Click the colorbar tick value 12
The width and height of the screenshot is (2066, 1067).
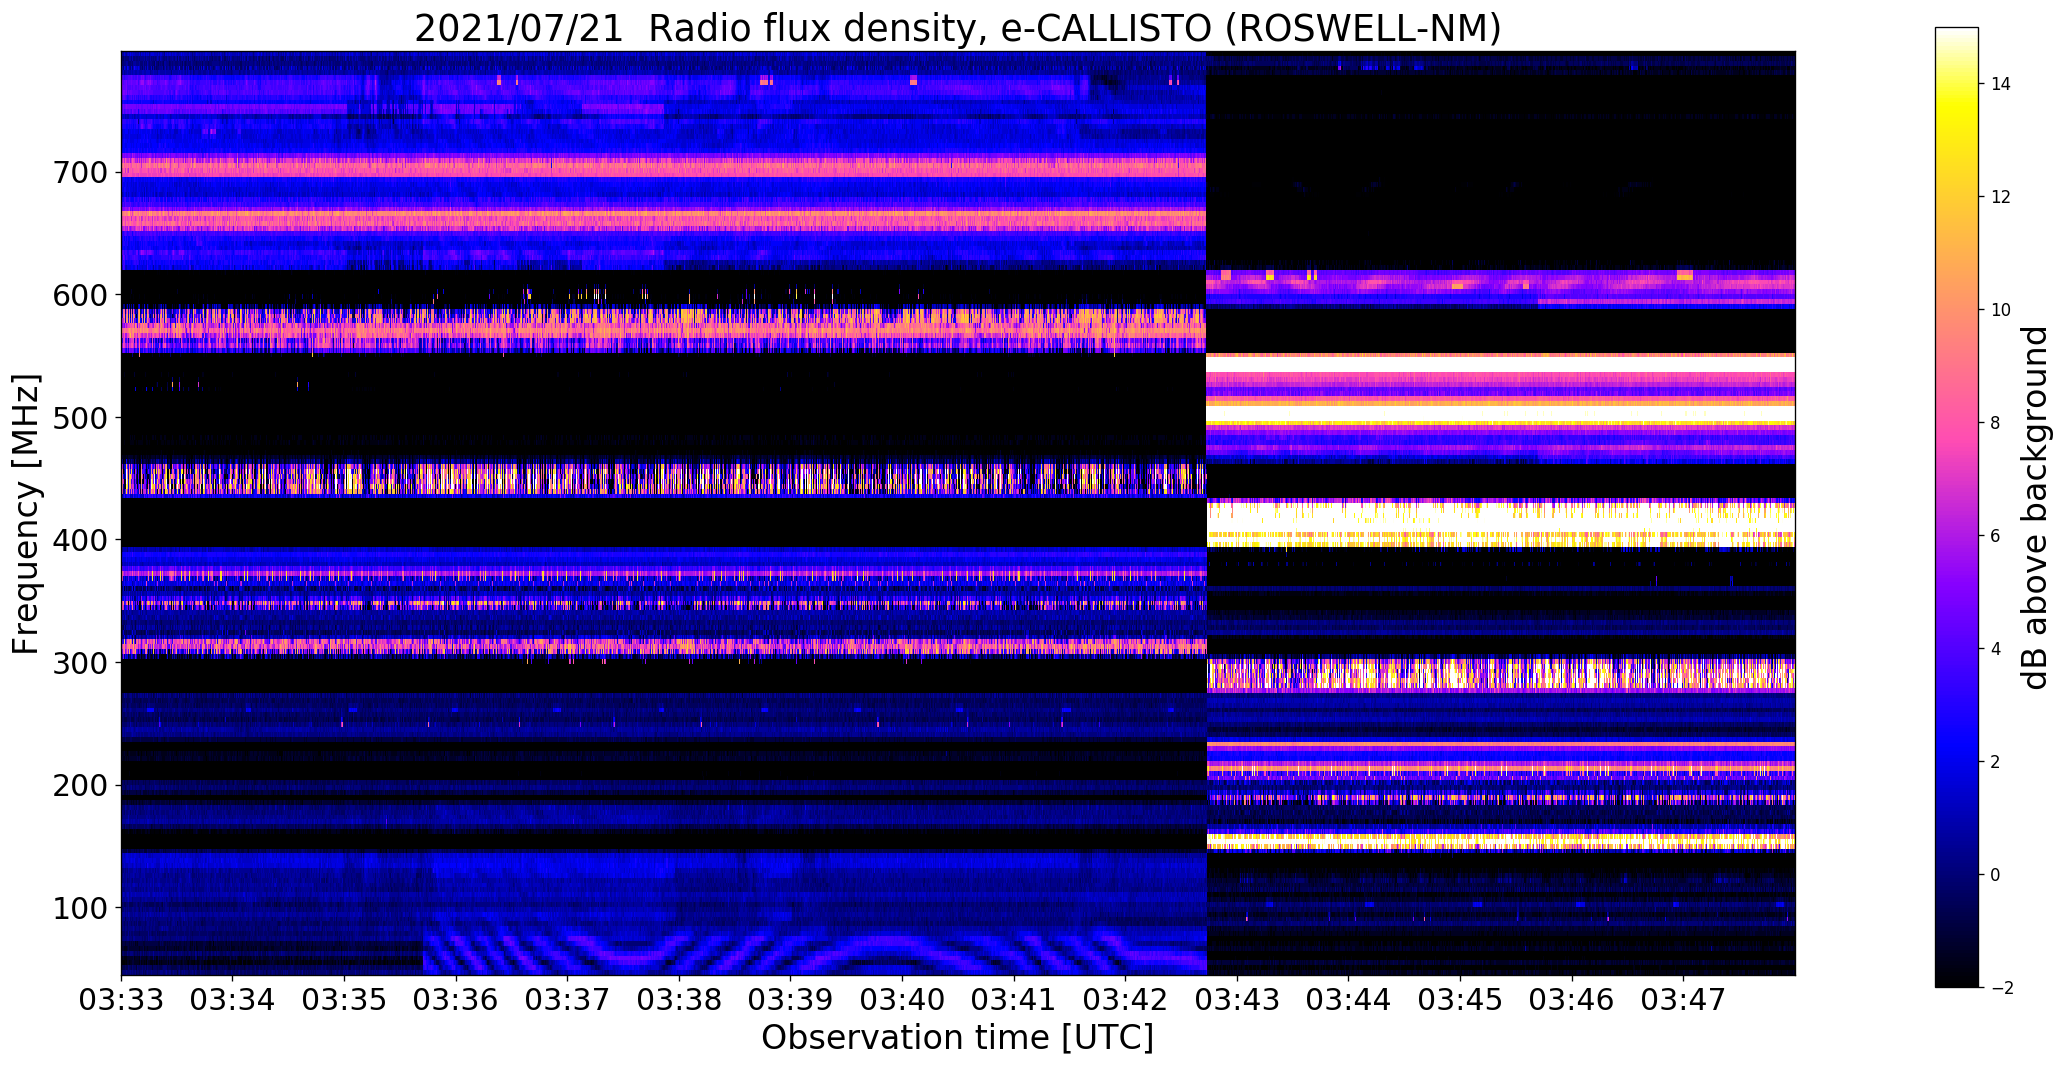(2000, 197)
